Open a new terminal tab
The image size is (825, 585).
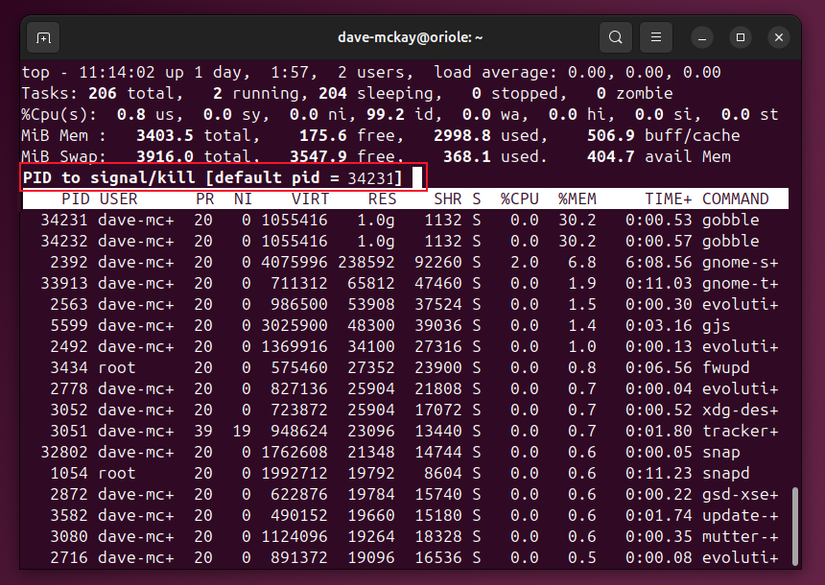point(42,36)
